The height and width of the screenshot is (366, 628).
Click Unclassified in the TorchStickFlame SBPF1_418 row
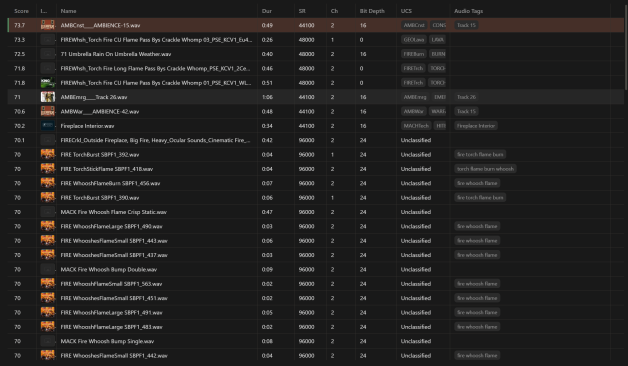click(416, 169)
